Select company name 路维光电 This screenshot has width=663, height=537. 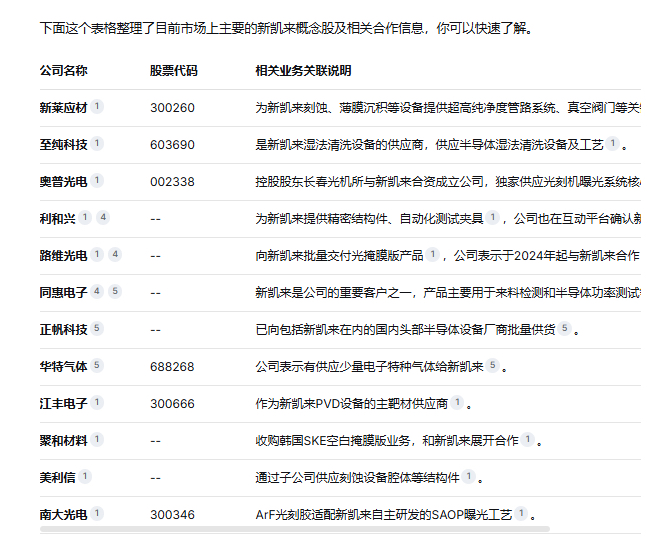63,256
